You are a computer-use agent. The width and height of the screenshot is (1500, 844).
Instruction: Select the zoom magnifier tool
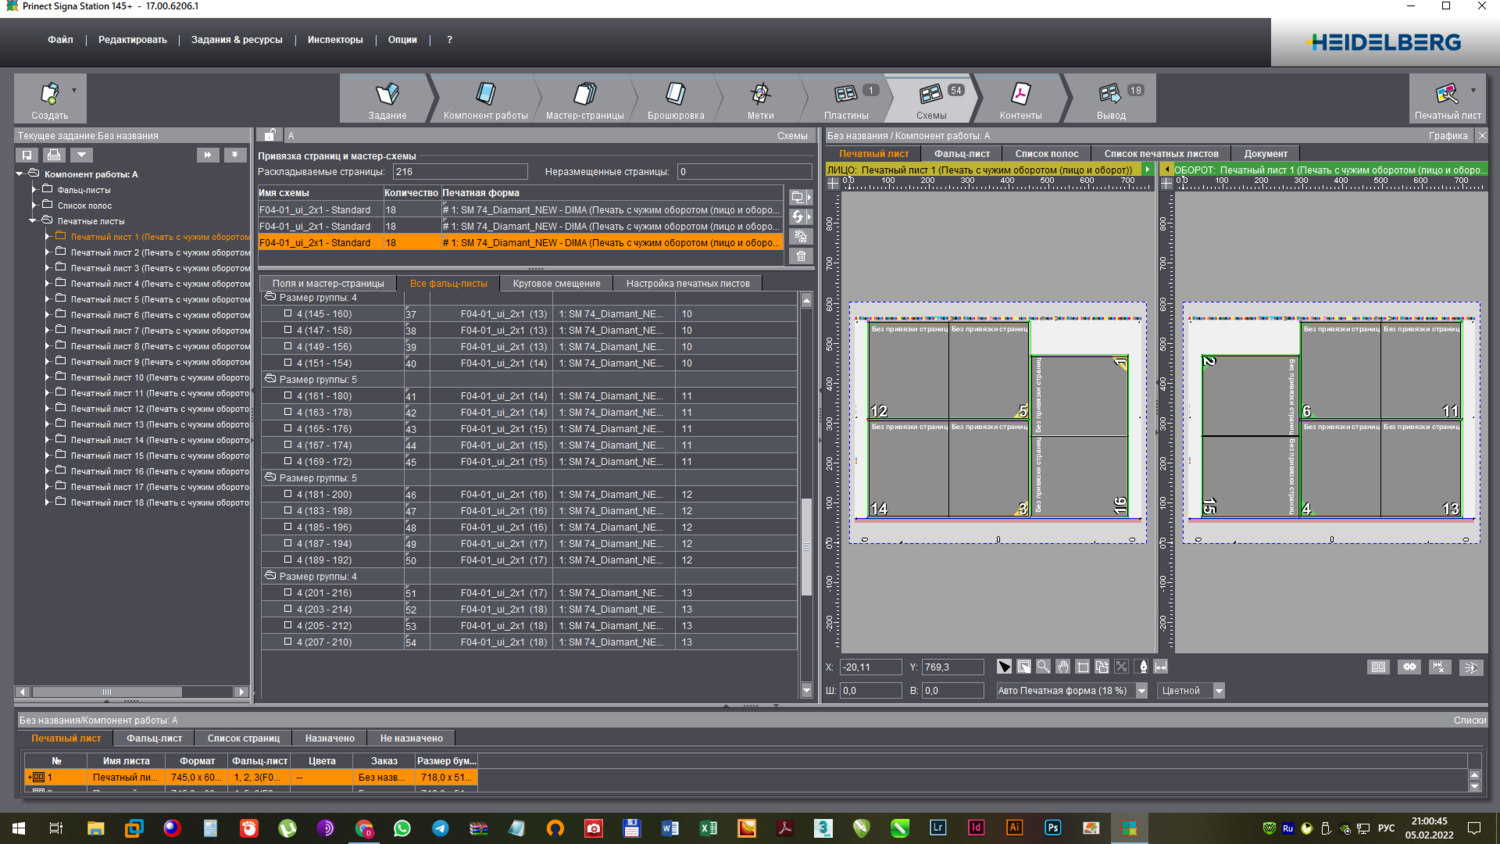coord(1043,667)
